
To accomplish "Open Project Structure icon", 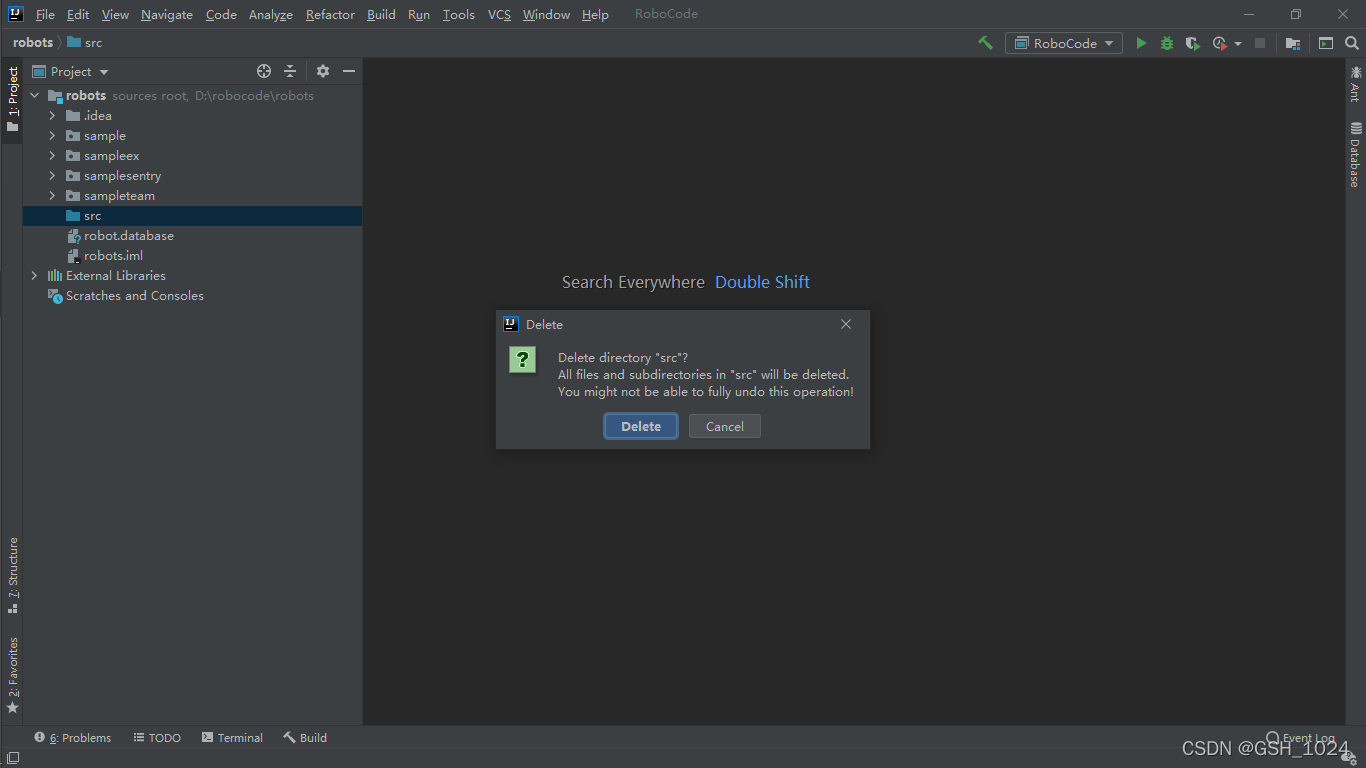I will (1293, 43).
